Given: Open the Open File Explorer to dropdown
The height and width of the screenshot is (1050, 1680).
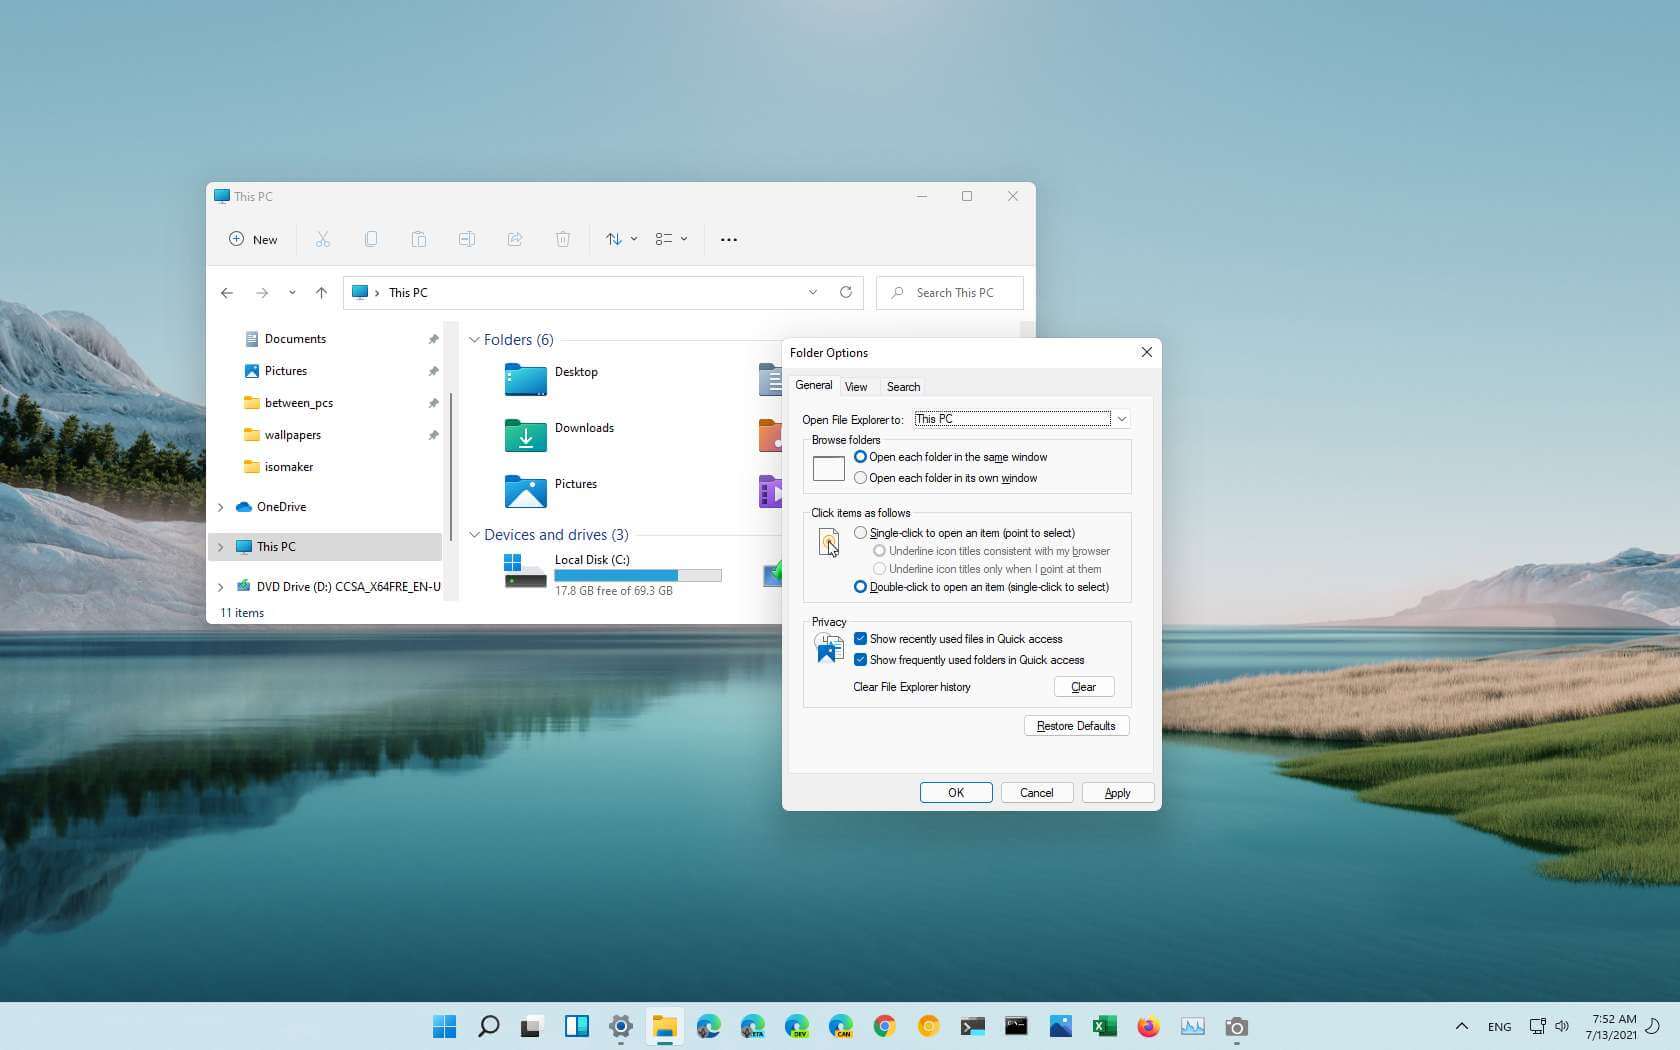Looking at the screenshot, I should [x=1121, y=419].
